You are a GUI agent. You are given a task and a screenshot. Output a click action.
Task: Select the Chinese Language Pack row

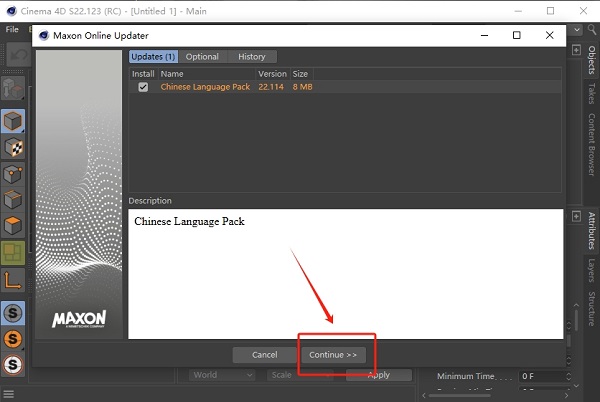pos(205,88)
